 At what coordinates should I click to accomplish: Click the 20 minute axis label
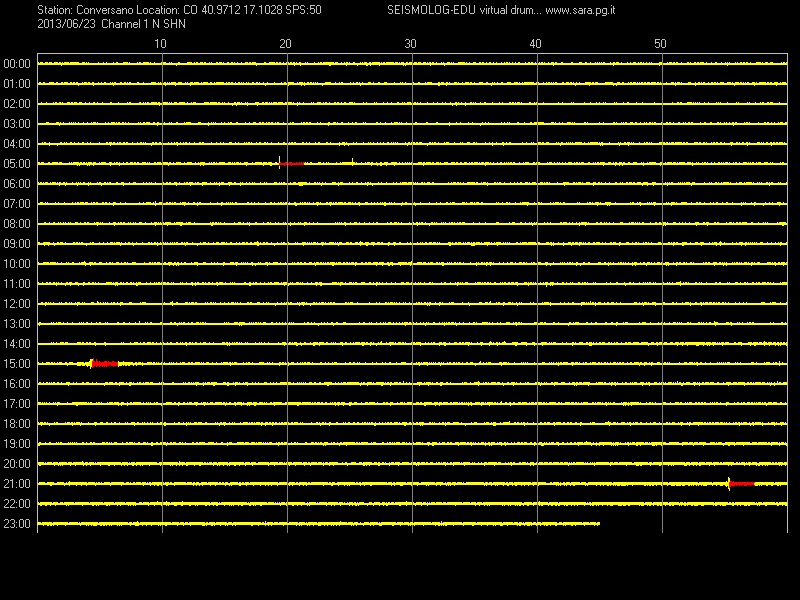[x=285, y=44]
